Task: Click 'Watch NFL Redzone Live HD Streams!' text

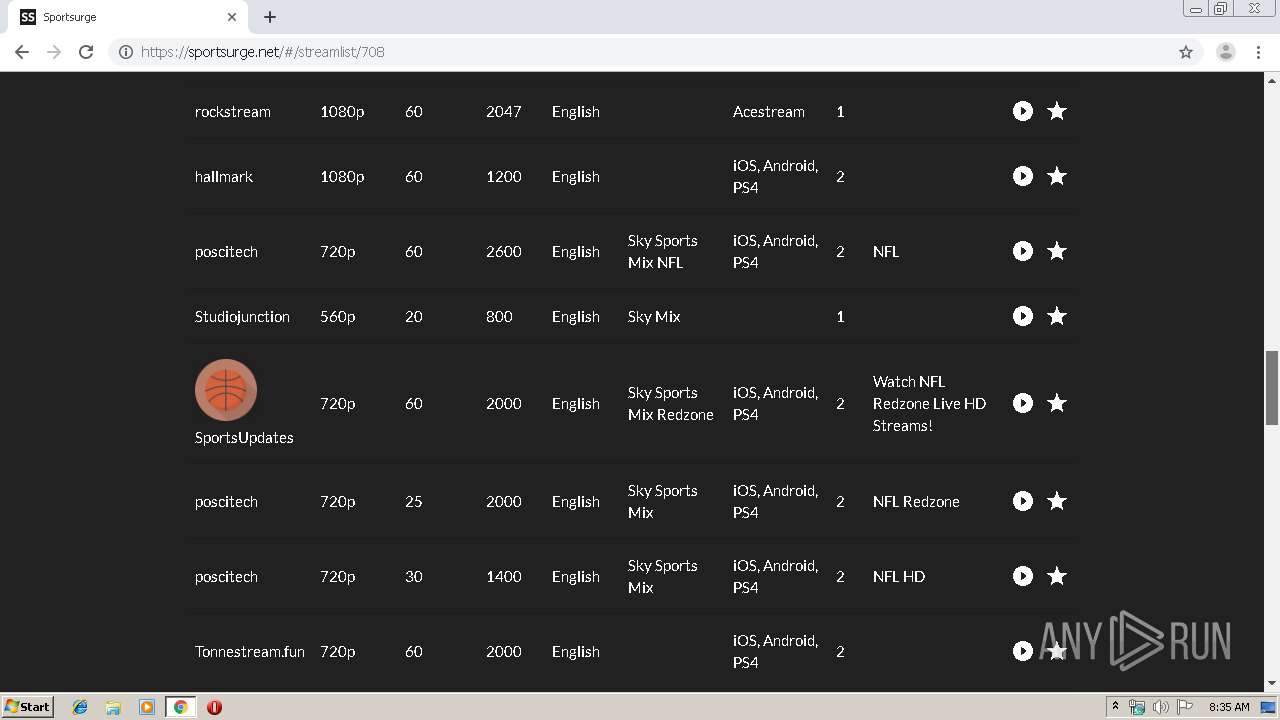Action: 929,403
